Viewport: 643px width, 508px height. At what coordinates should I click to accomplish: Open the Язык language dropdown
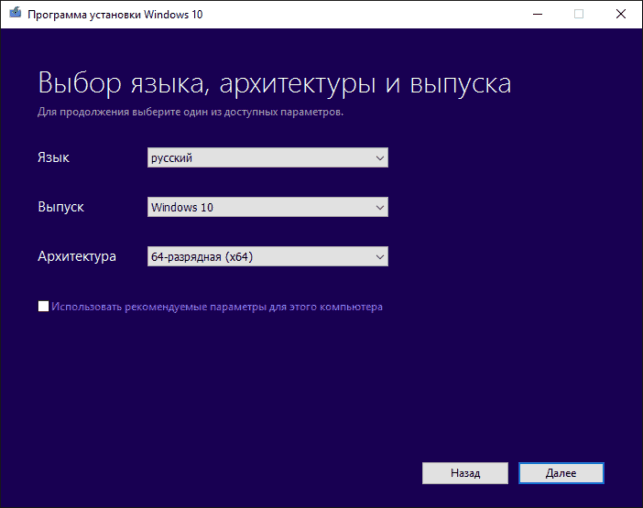click(267, 157)
